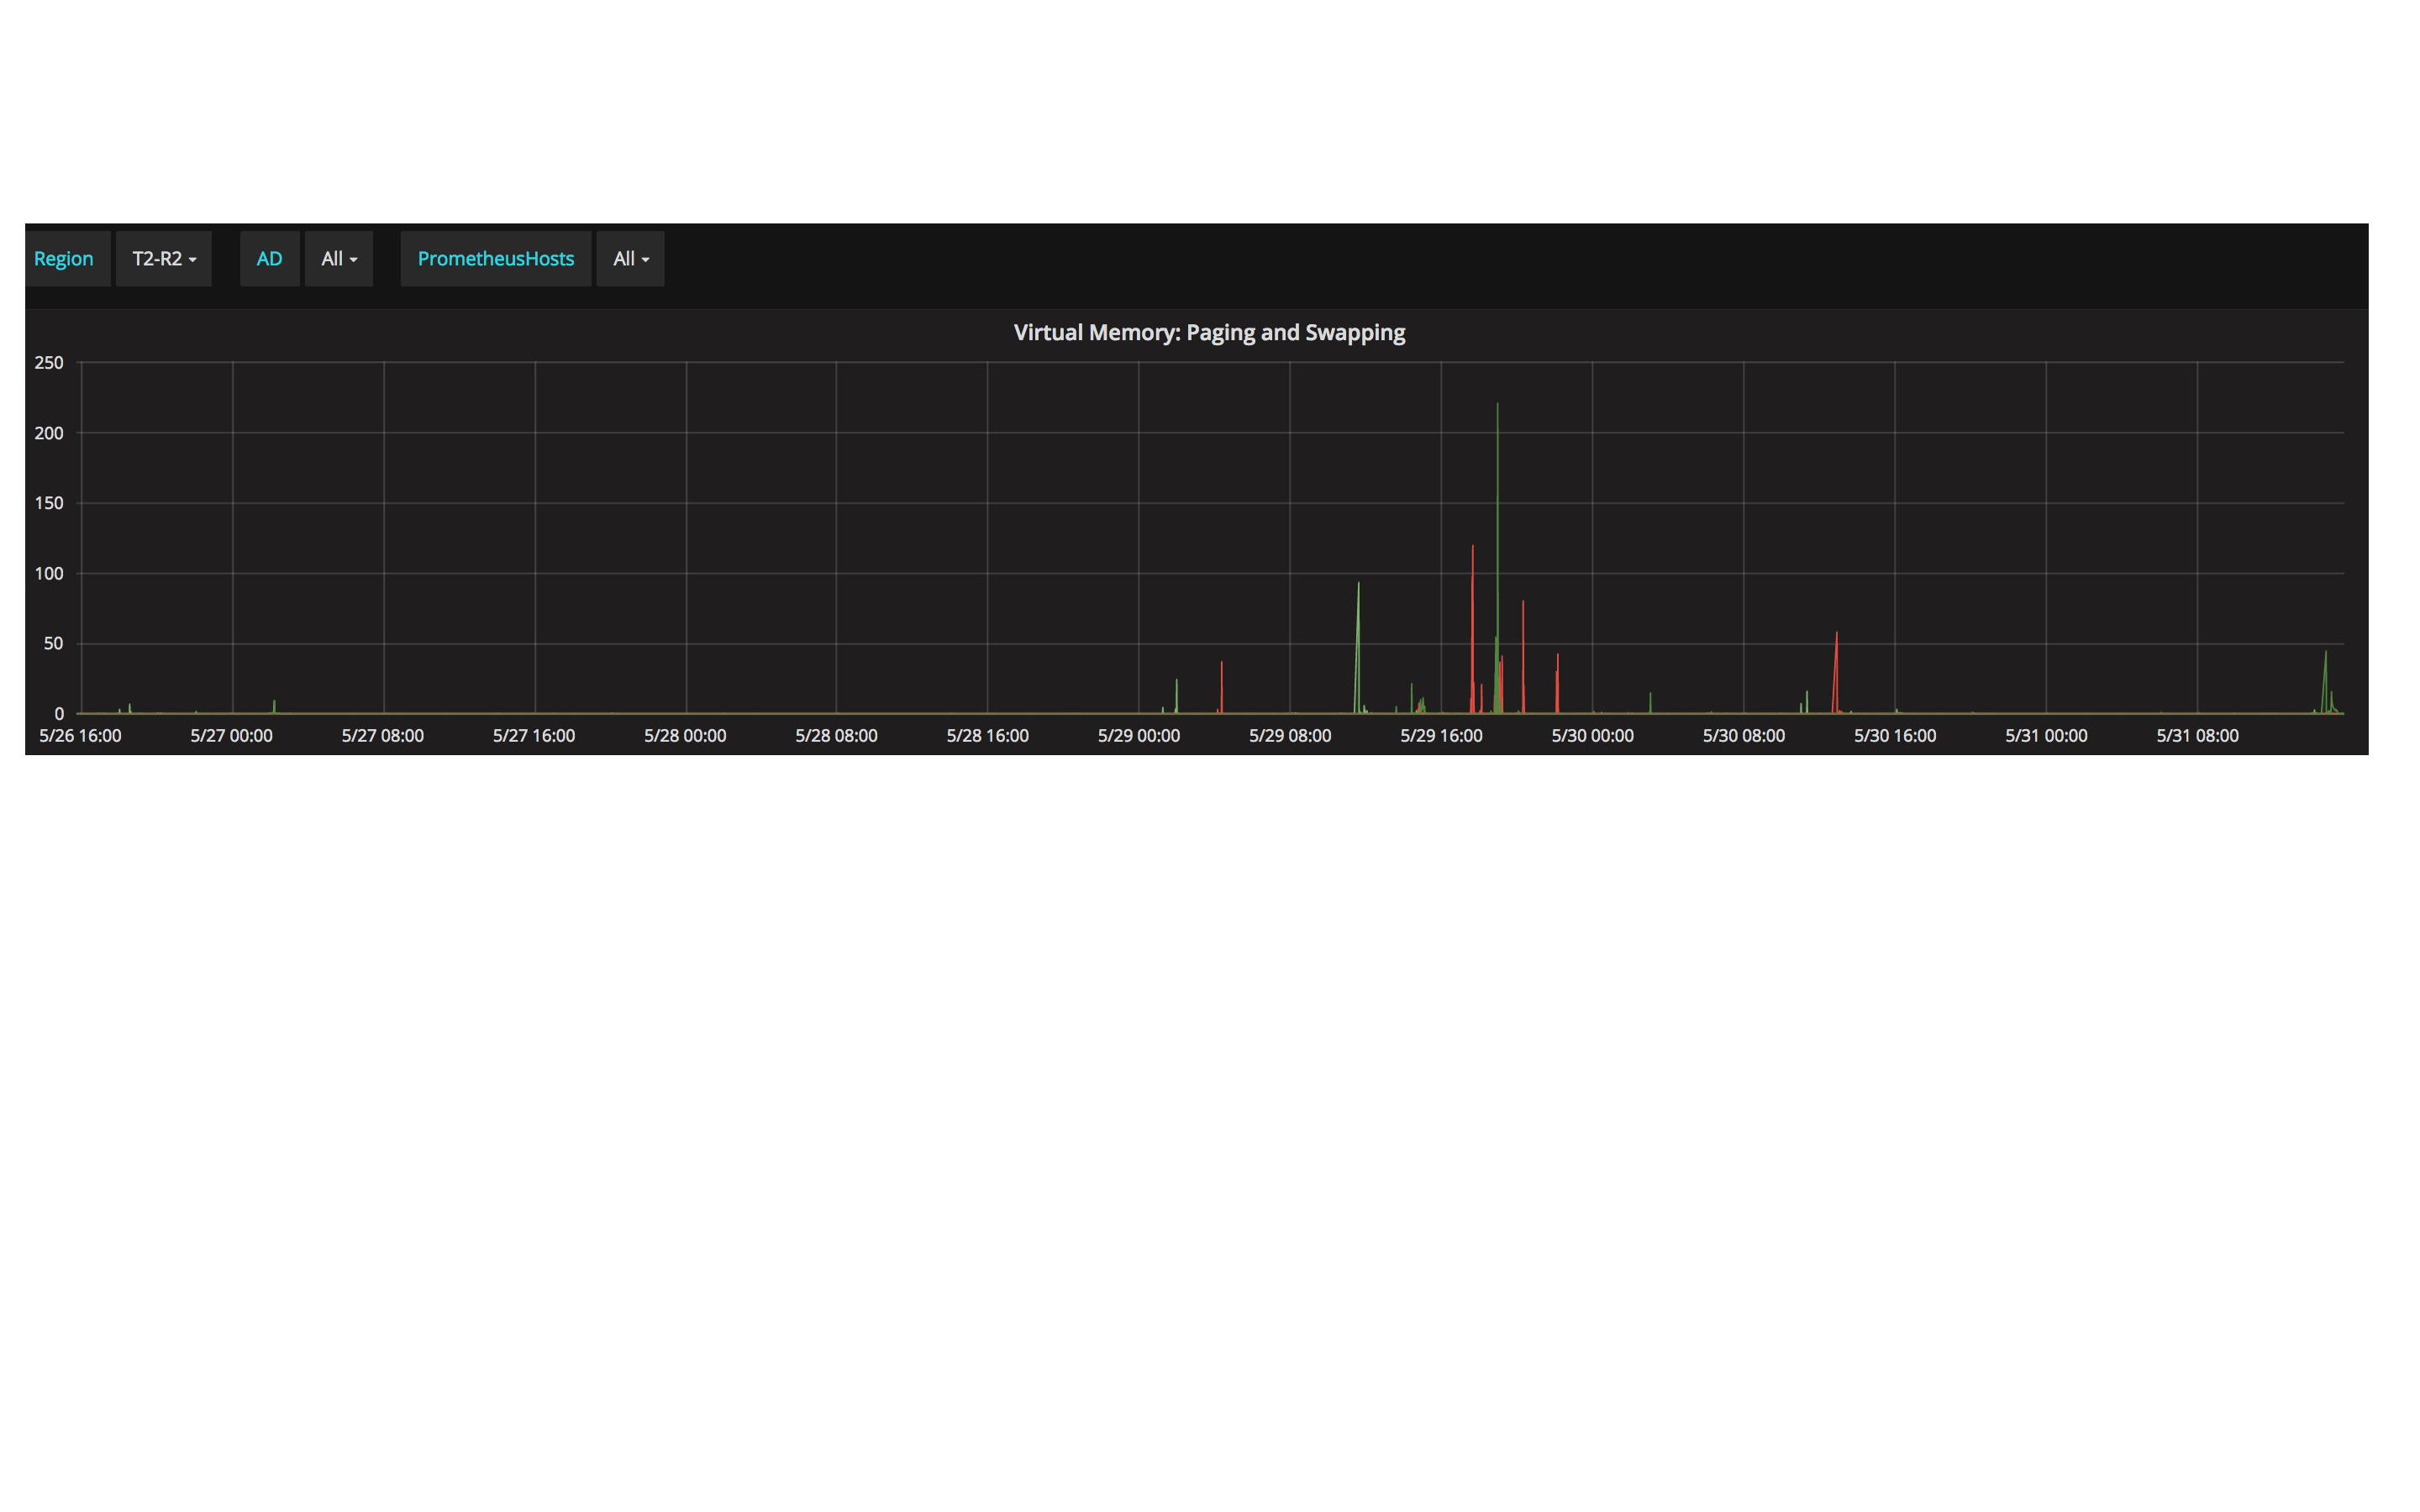Click the tallest green spike peak above 200
Screen dimensions: 2420x1512
click(x=1497, y=408)
